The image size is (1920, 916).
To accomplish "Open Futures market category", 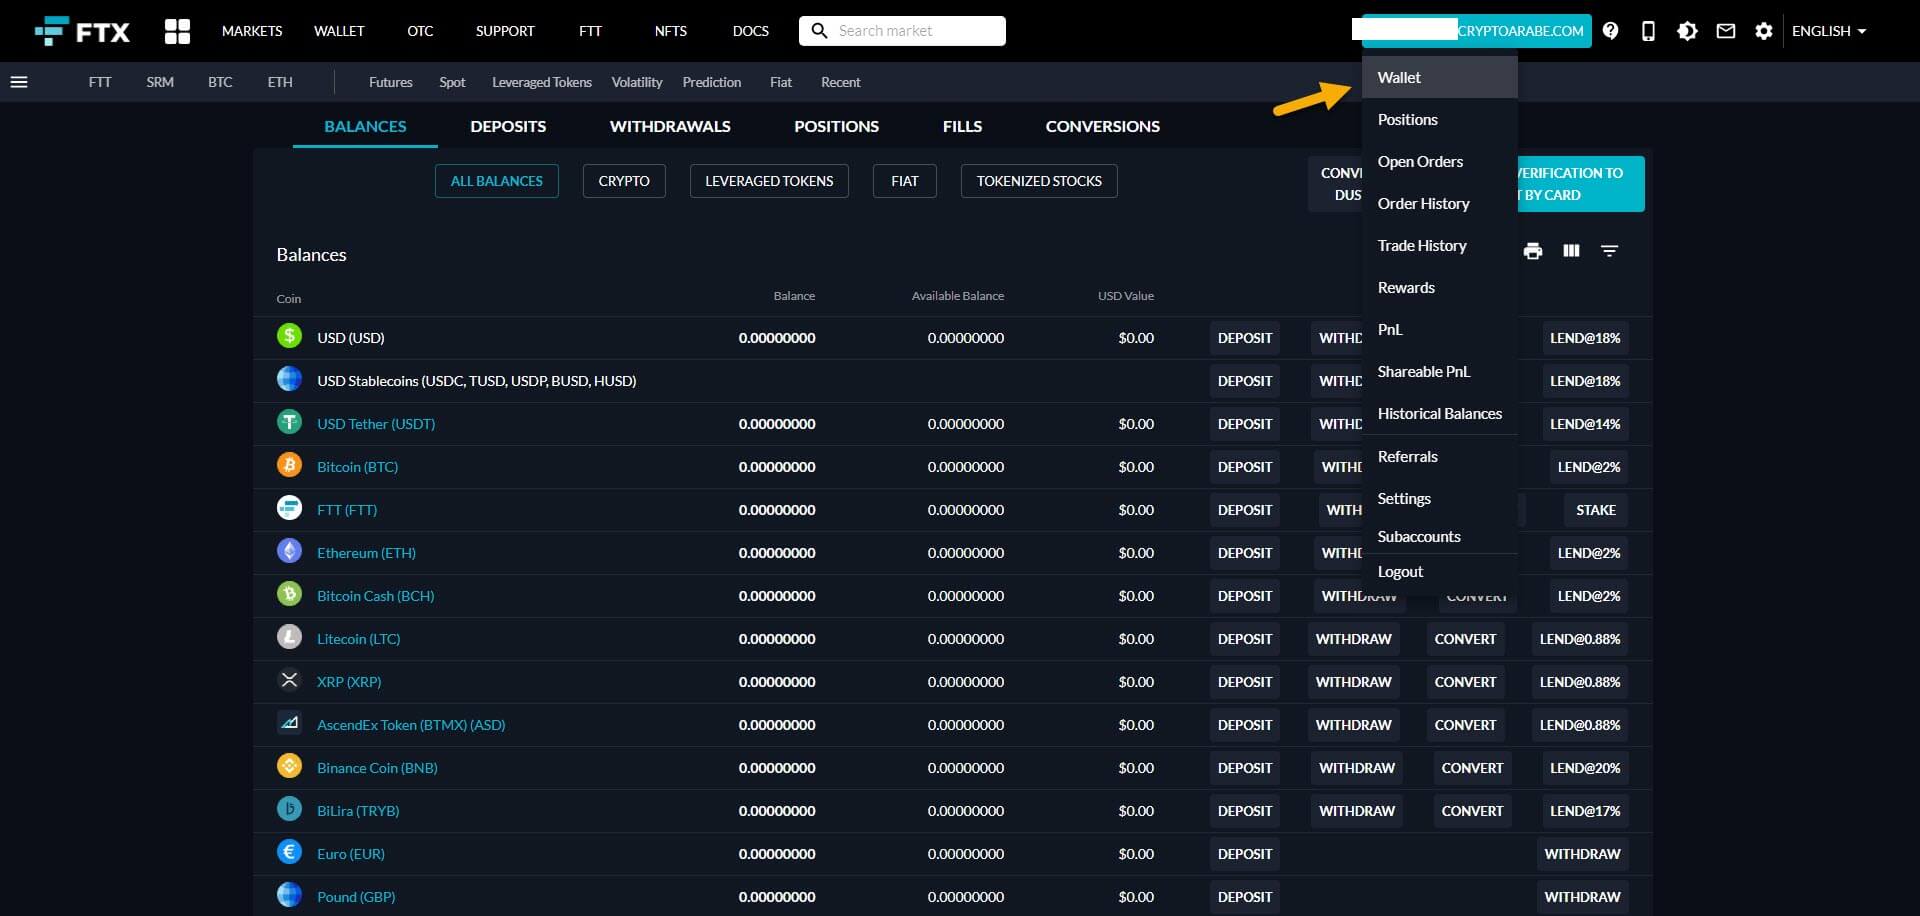I will 390,82.
